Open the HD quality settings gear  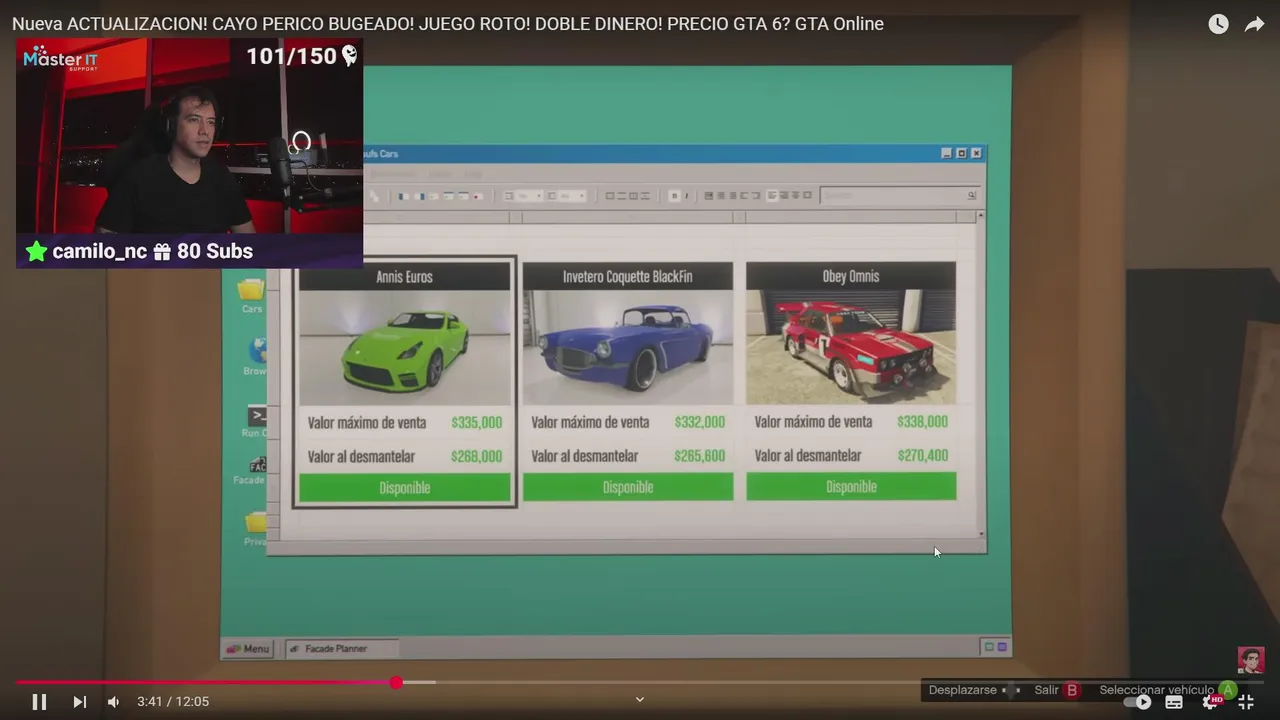click(1211, 702)
